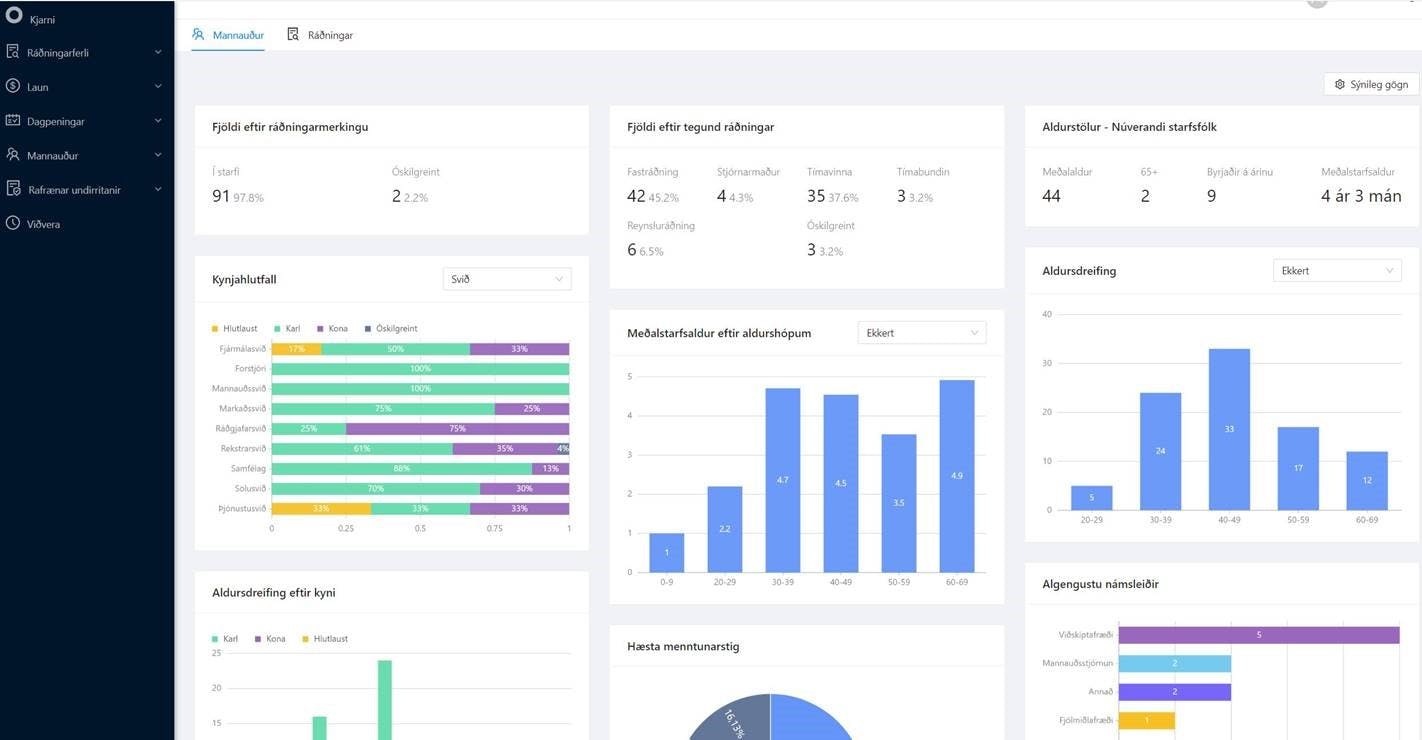
Task: Expand the Laun menu chevron
Action: (x=158, y=87)
